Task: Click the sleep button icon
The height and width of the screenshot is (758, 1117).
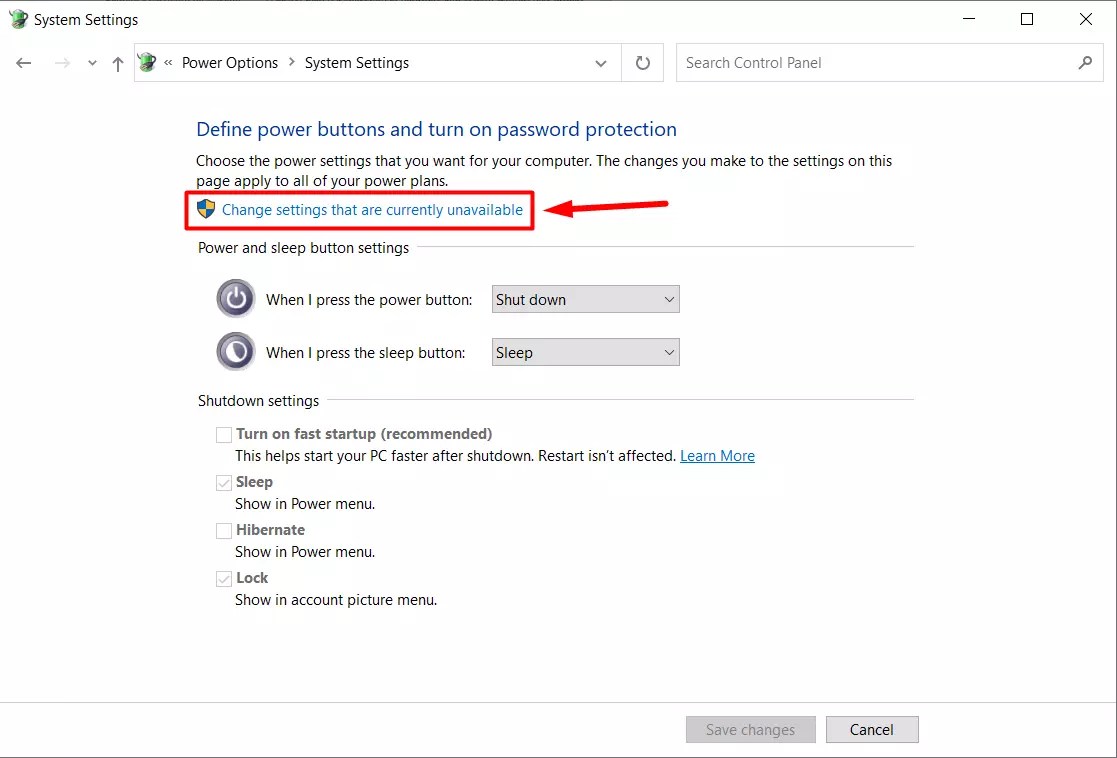Action: point(235,351)
